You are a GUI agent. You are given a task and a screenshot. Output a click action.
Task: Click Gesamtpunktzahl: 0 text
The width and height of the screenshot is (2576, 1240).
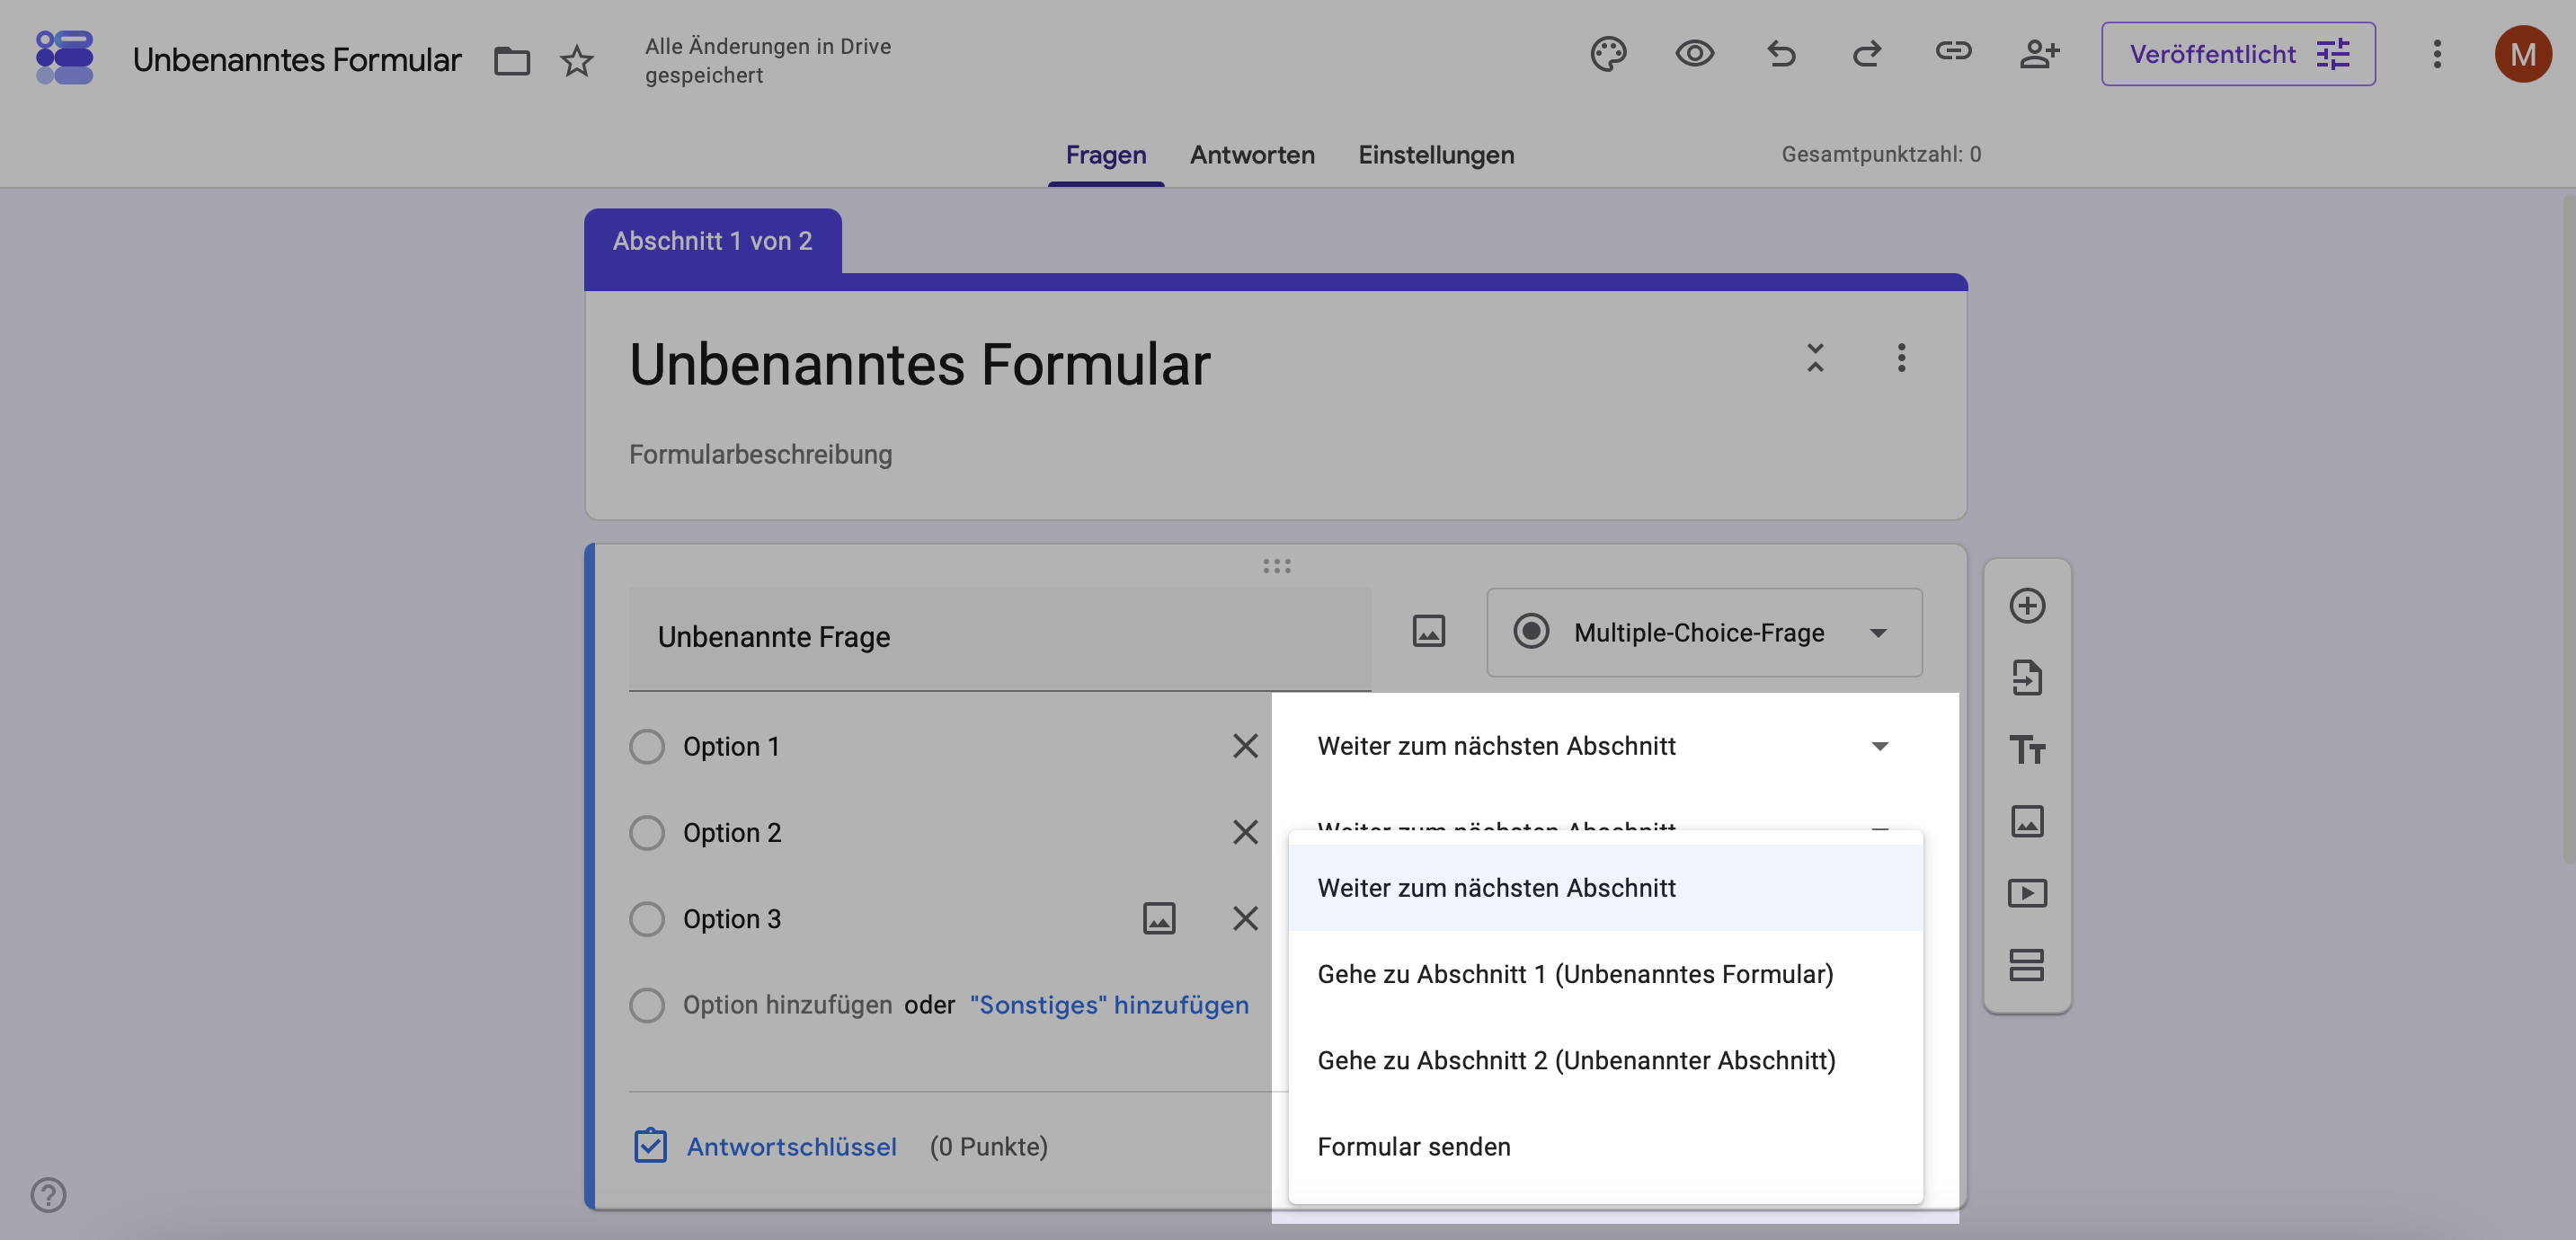pyautogui.click(x=1881, y=155)
